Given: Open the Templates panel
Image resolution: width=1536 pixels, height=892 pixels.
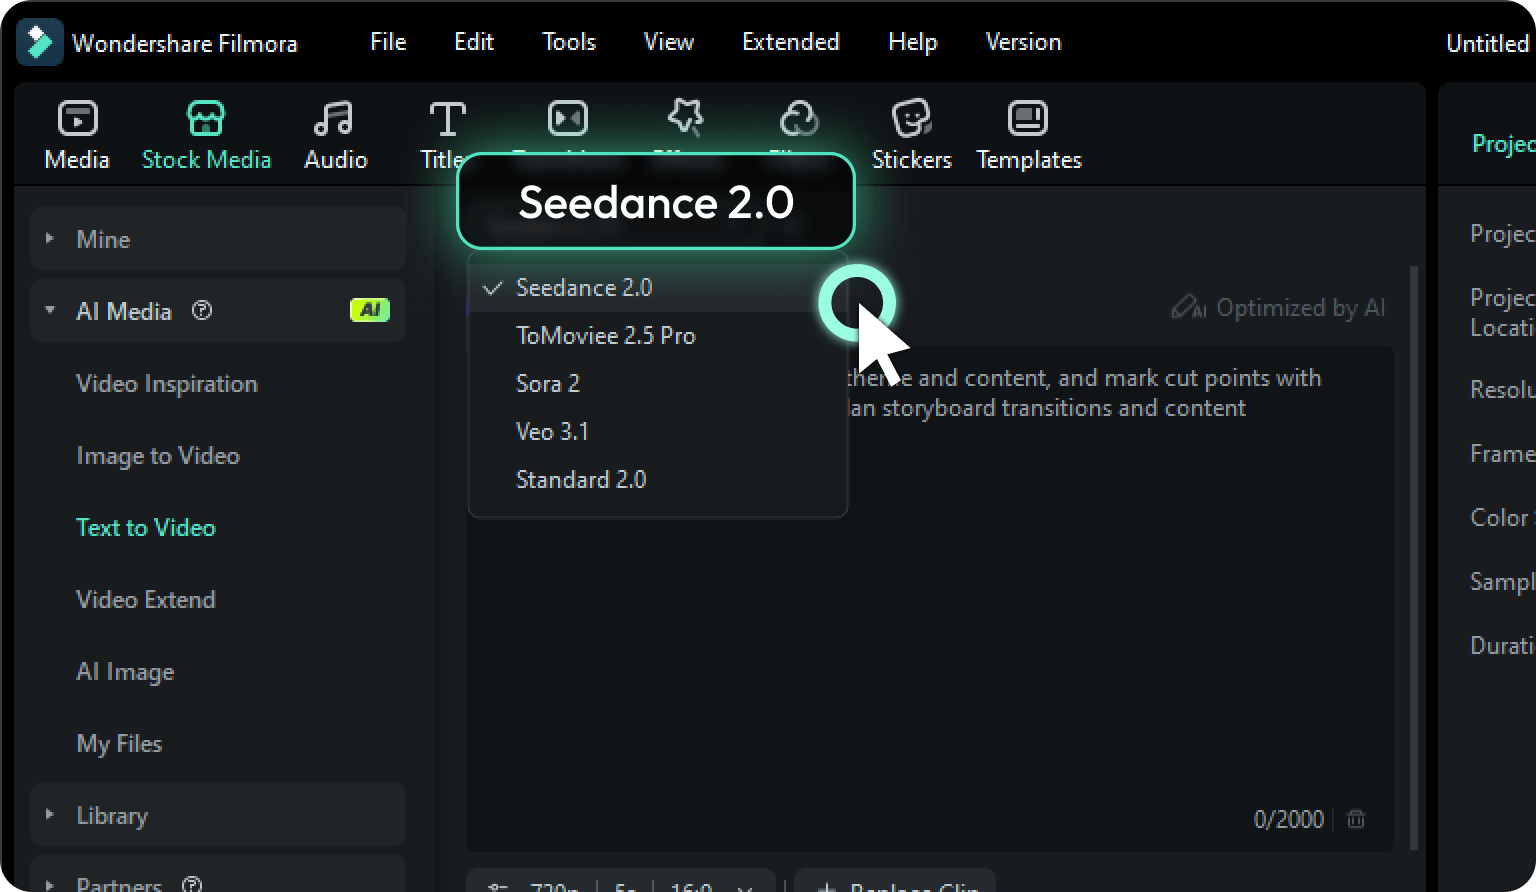Looking at the screenshot, I should tap(1028, 133).
